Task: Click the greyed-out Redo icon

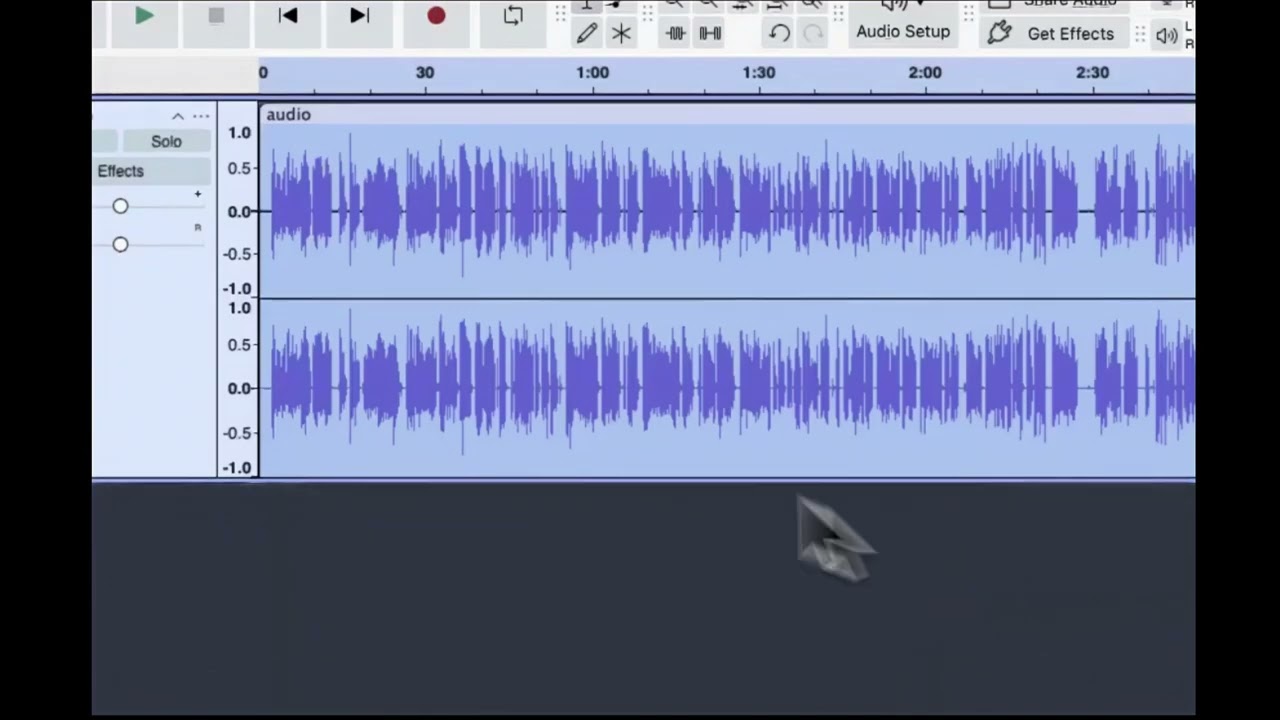Action: (813, 33)
